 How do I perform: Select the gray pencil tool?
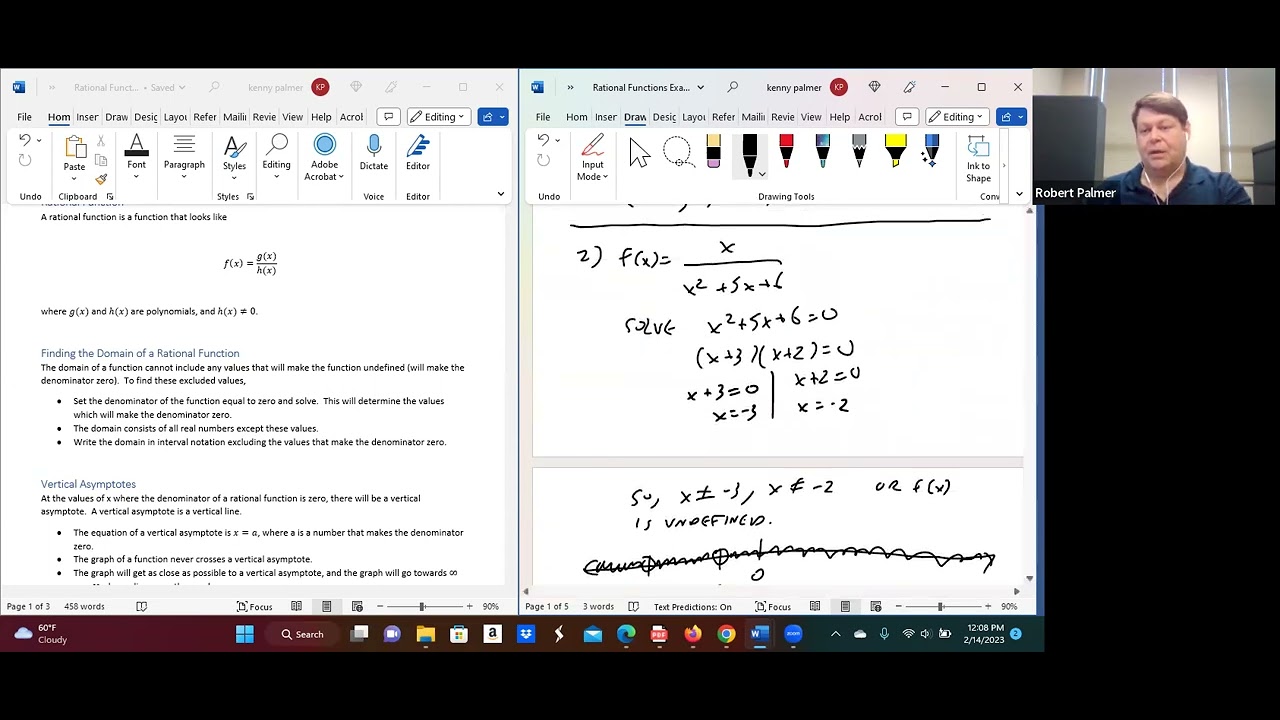[859, 152]
